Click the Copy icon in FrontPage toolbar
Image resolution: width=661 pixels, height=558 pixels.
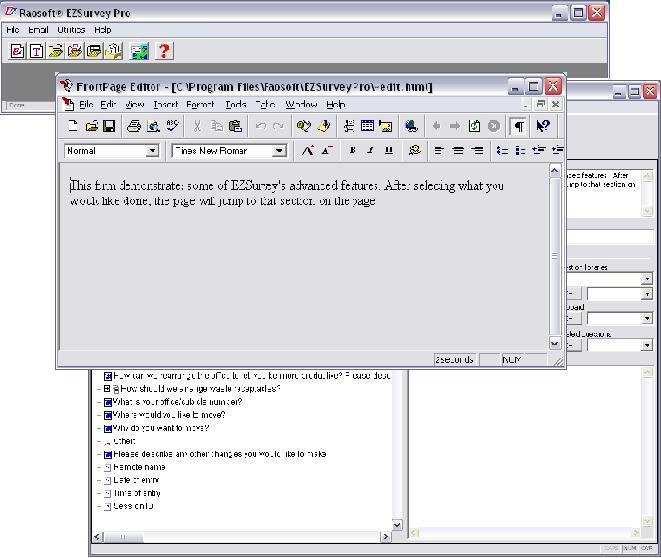(217, 126)
